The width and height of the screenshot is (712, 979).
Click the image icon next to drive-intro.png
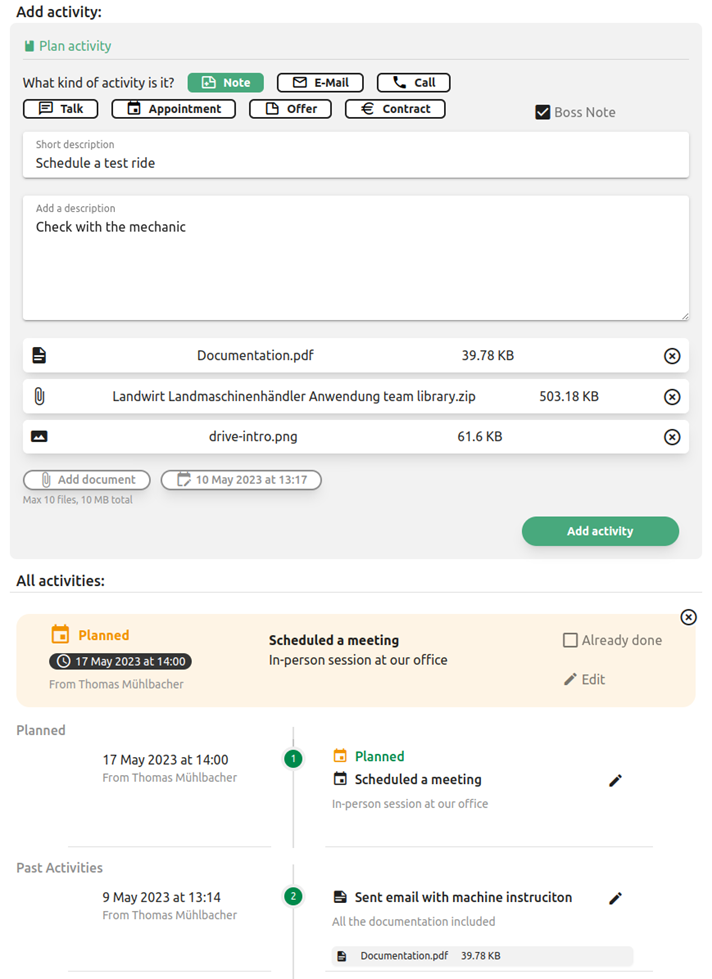[x=39, y=436]
